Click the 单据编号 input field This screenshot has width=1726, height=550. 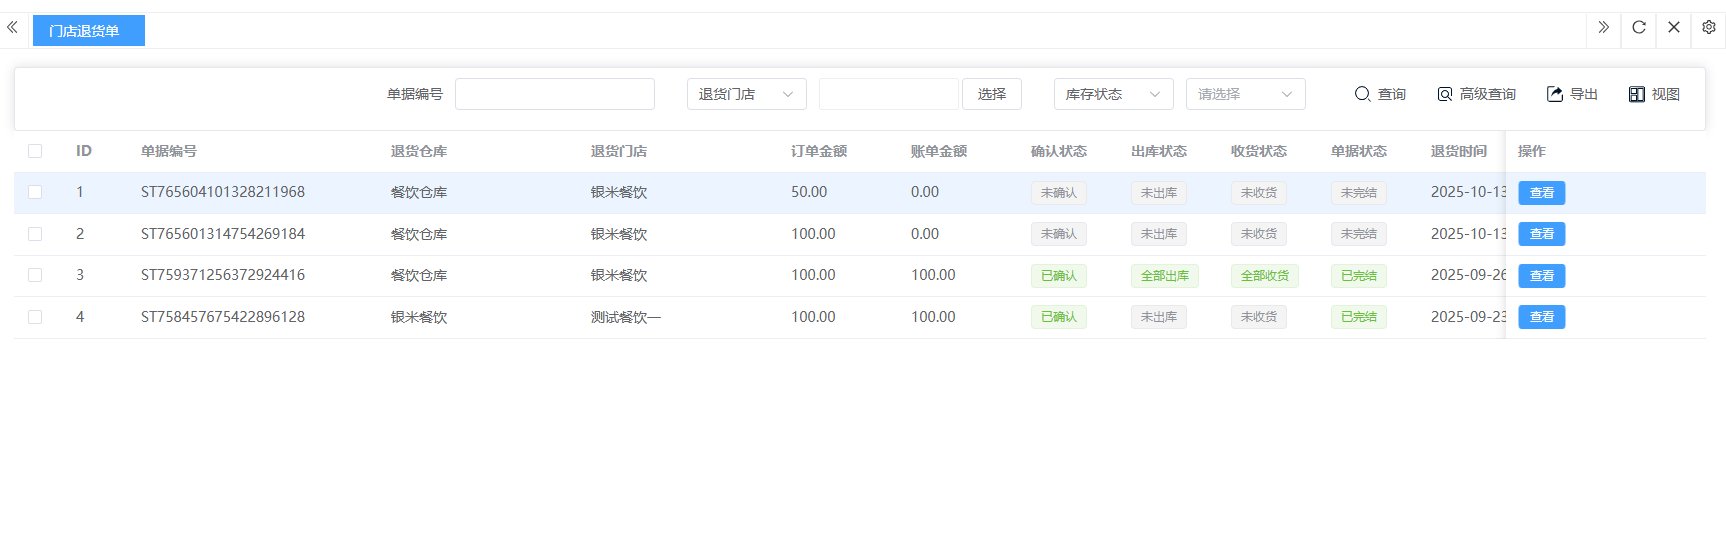tap(554, 94)
